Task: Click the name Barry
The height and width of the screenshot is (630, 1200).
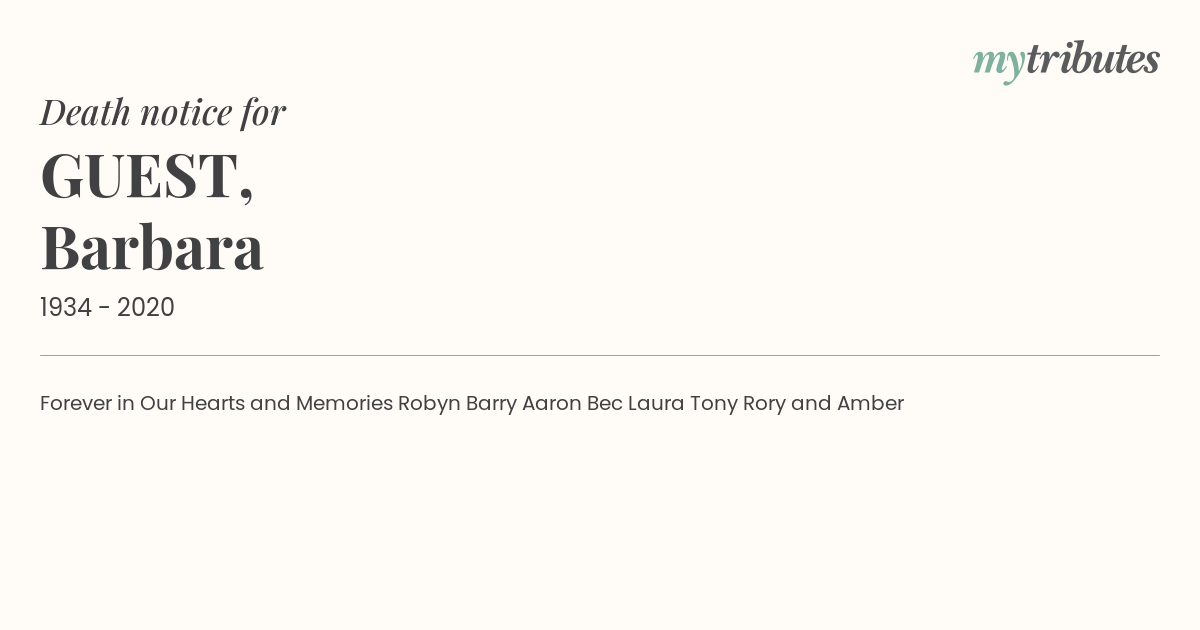Action: coord(491,404)
